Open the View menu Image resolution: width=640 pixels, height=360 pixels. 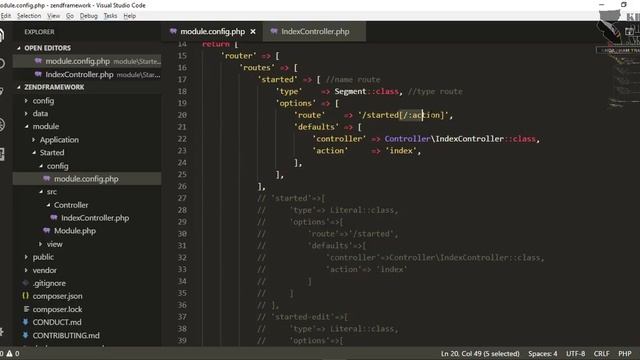(x=53, y=16)
